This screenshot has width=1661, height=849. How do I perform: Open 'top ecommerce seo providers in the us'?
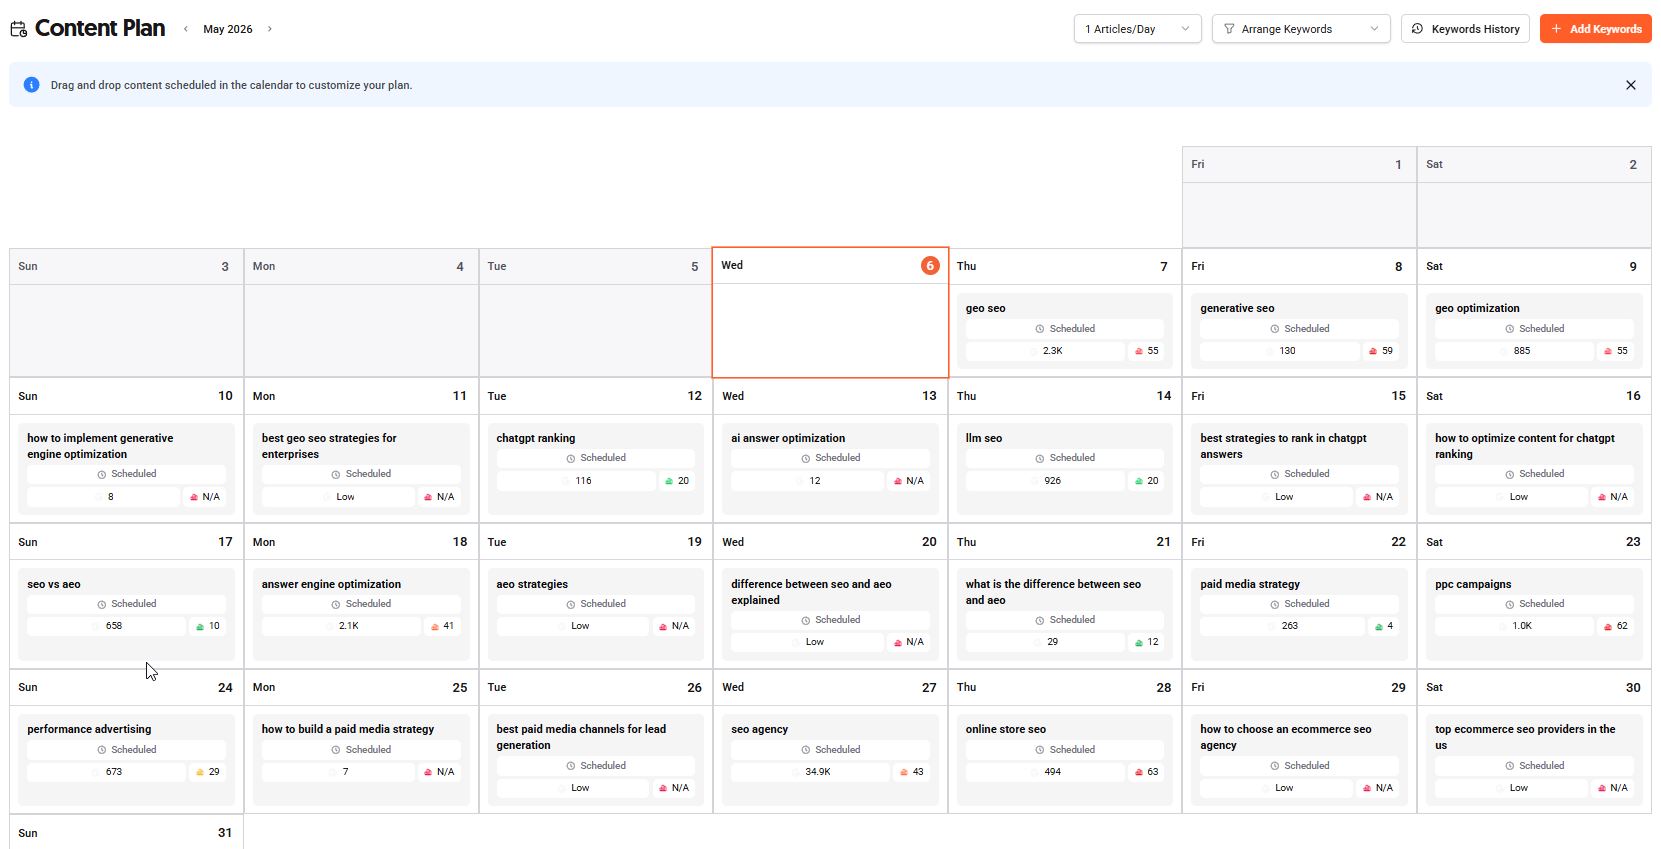(1534, 760)
